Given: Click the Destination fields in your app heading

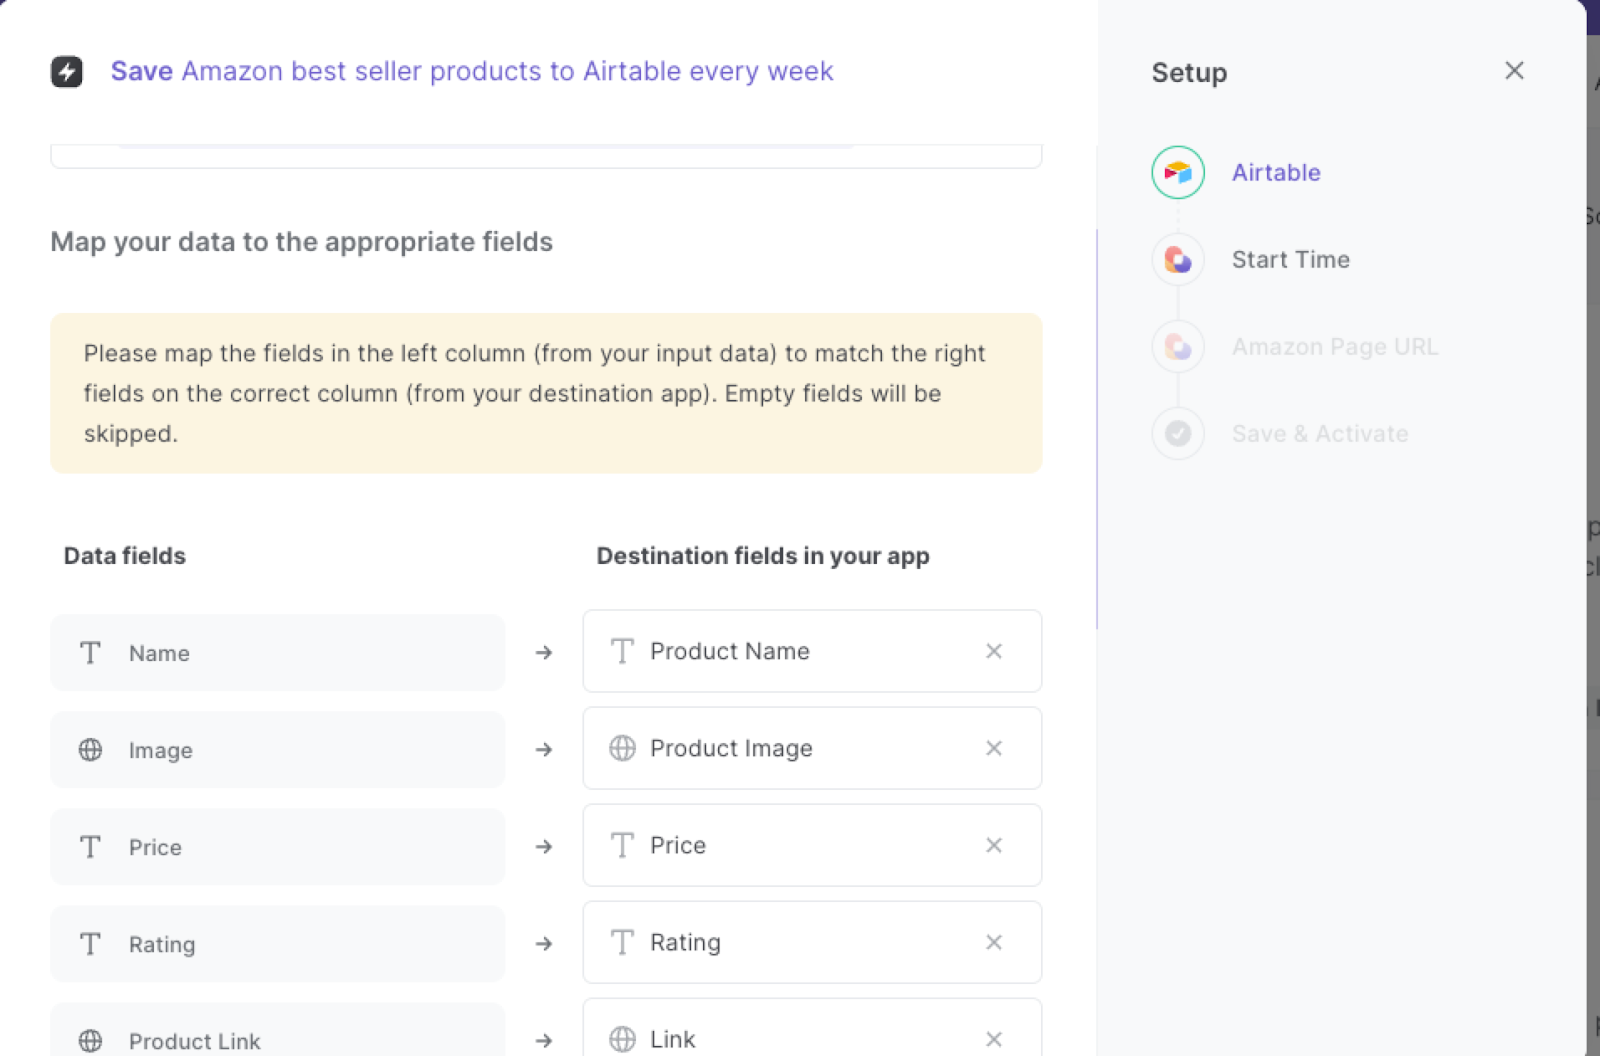Looking at the screenshot, I should click(x=763, y=556).
